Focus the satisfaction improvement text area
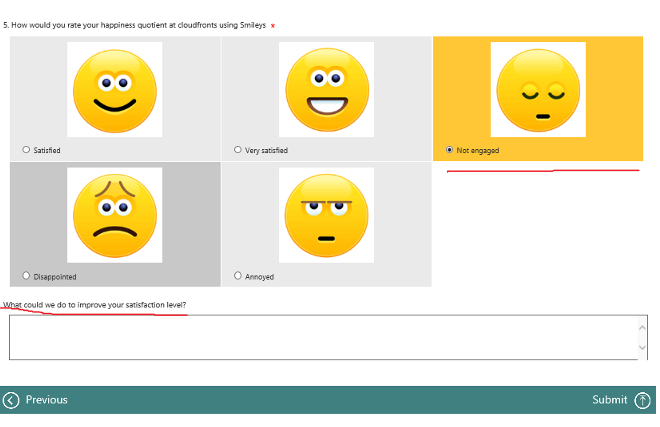The width and height of the screenshot is (660, 427). pyautogui.click(x=322, y=337)
